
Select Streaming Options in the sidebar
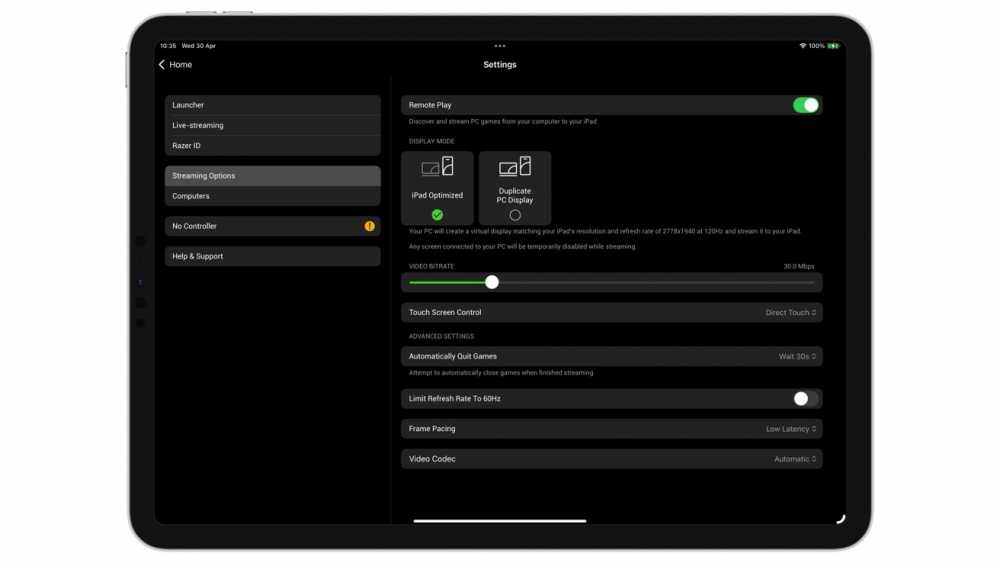272,176
